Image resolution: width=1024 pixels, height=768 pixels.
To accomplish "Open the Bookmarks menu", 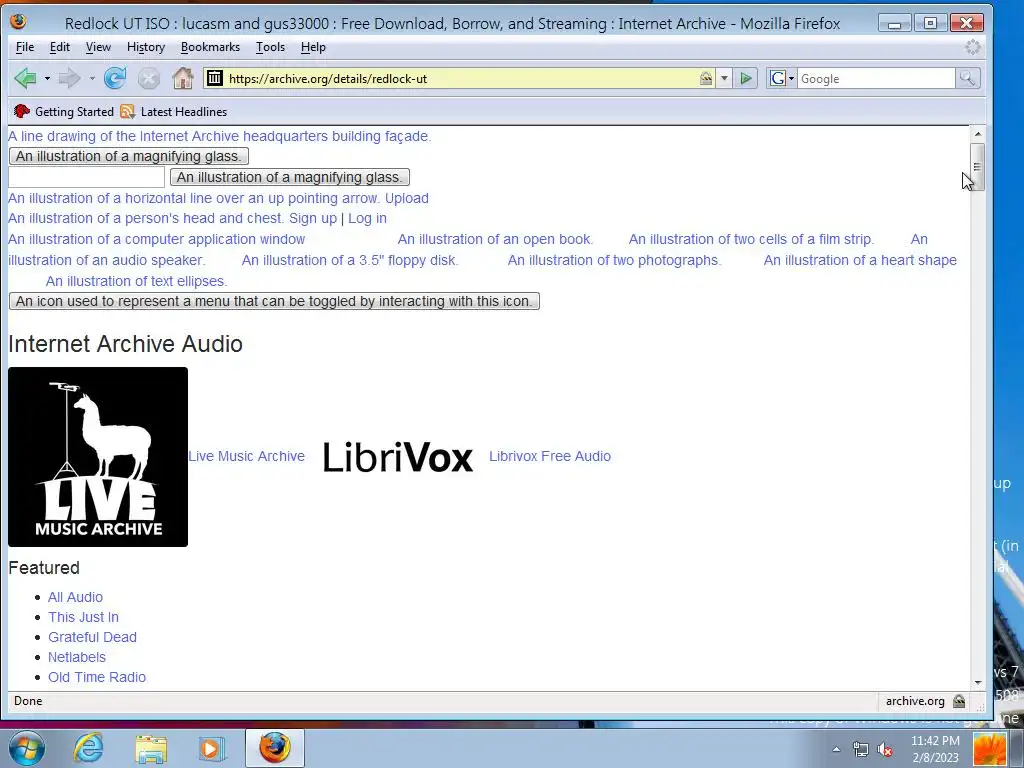I will pyautogui.click(x=210, y=47).
